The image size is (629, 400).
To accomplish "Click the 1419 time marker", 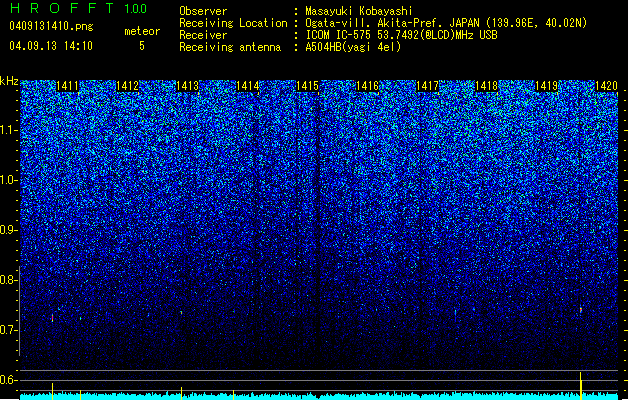I will [546, 86].
